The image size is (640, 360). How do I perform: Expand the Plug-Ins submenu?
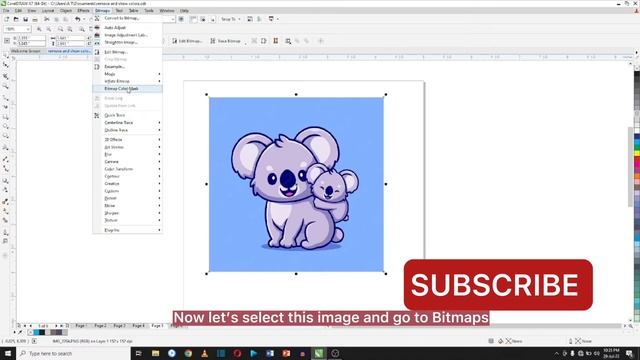pyautogui.click(x=128, y=230)
